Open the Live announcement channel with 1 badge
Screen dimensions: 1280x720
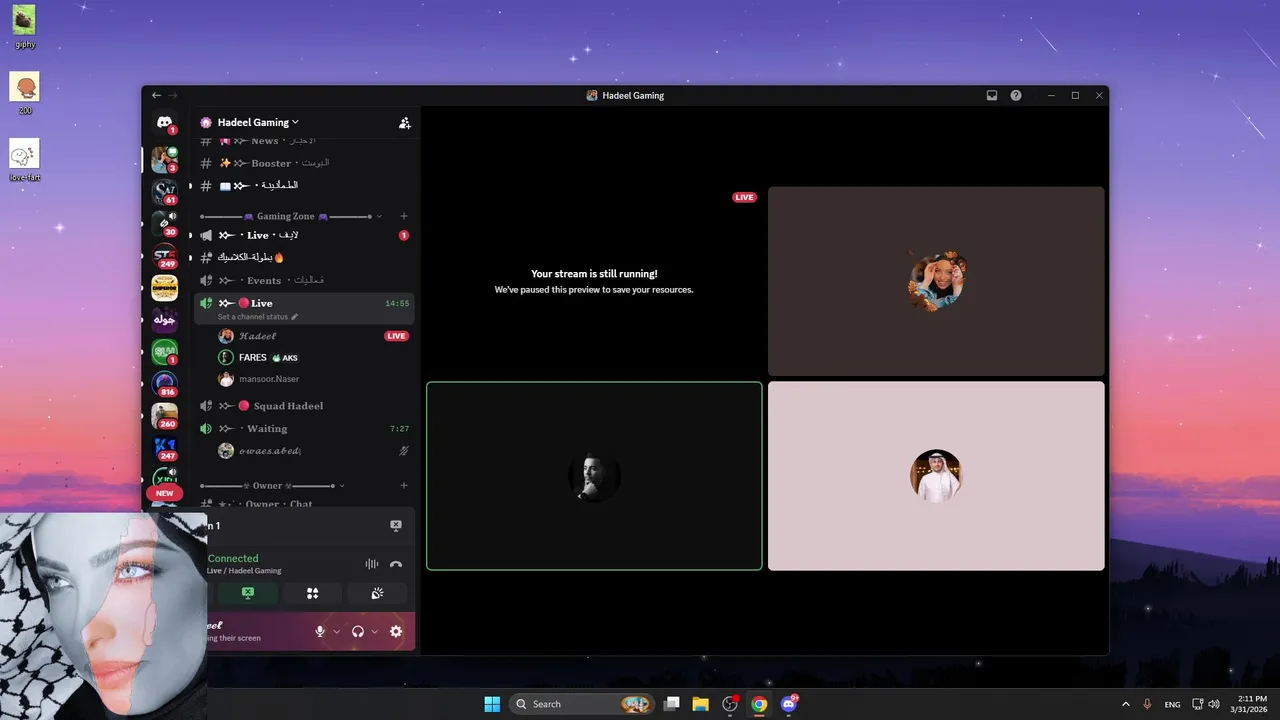point(304,235)
